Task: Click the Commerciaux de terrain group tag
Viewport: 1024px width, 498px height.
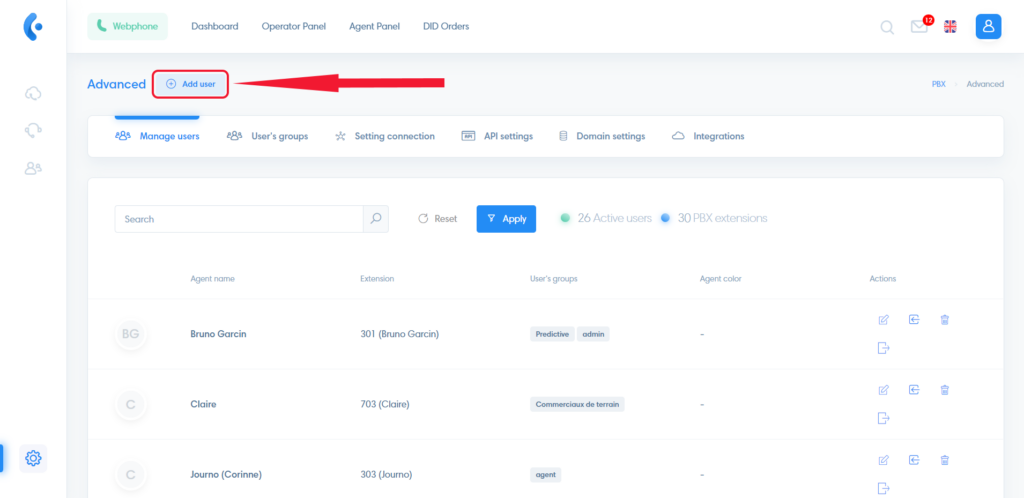Action: tap(577, 405)
